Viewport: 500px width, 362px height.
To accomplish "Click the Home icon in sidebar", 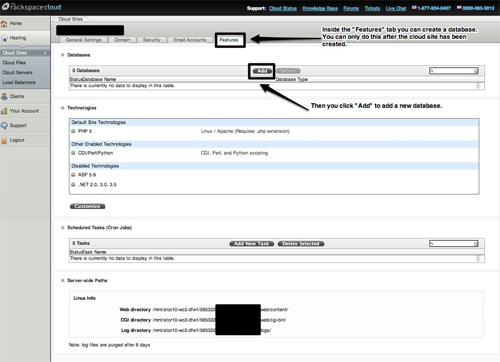I will (4, 24).
